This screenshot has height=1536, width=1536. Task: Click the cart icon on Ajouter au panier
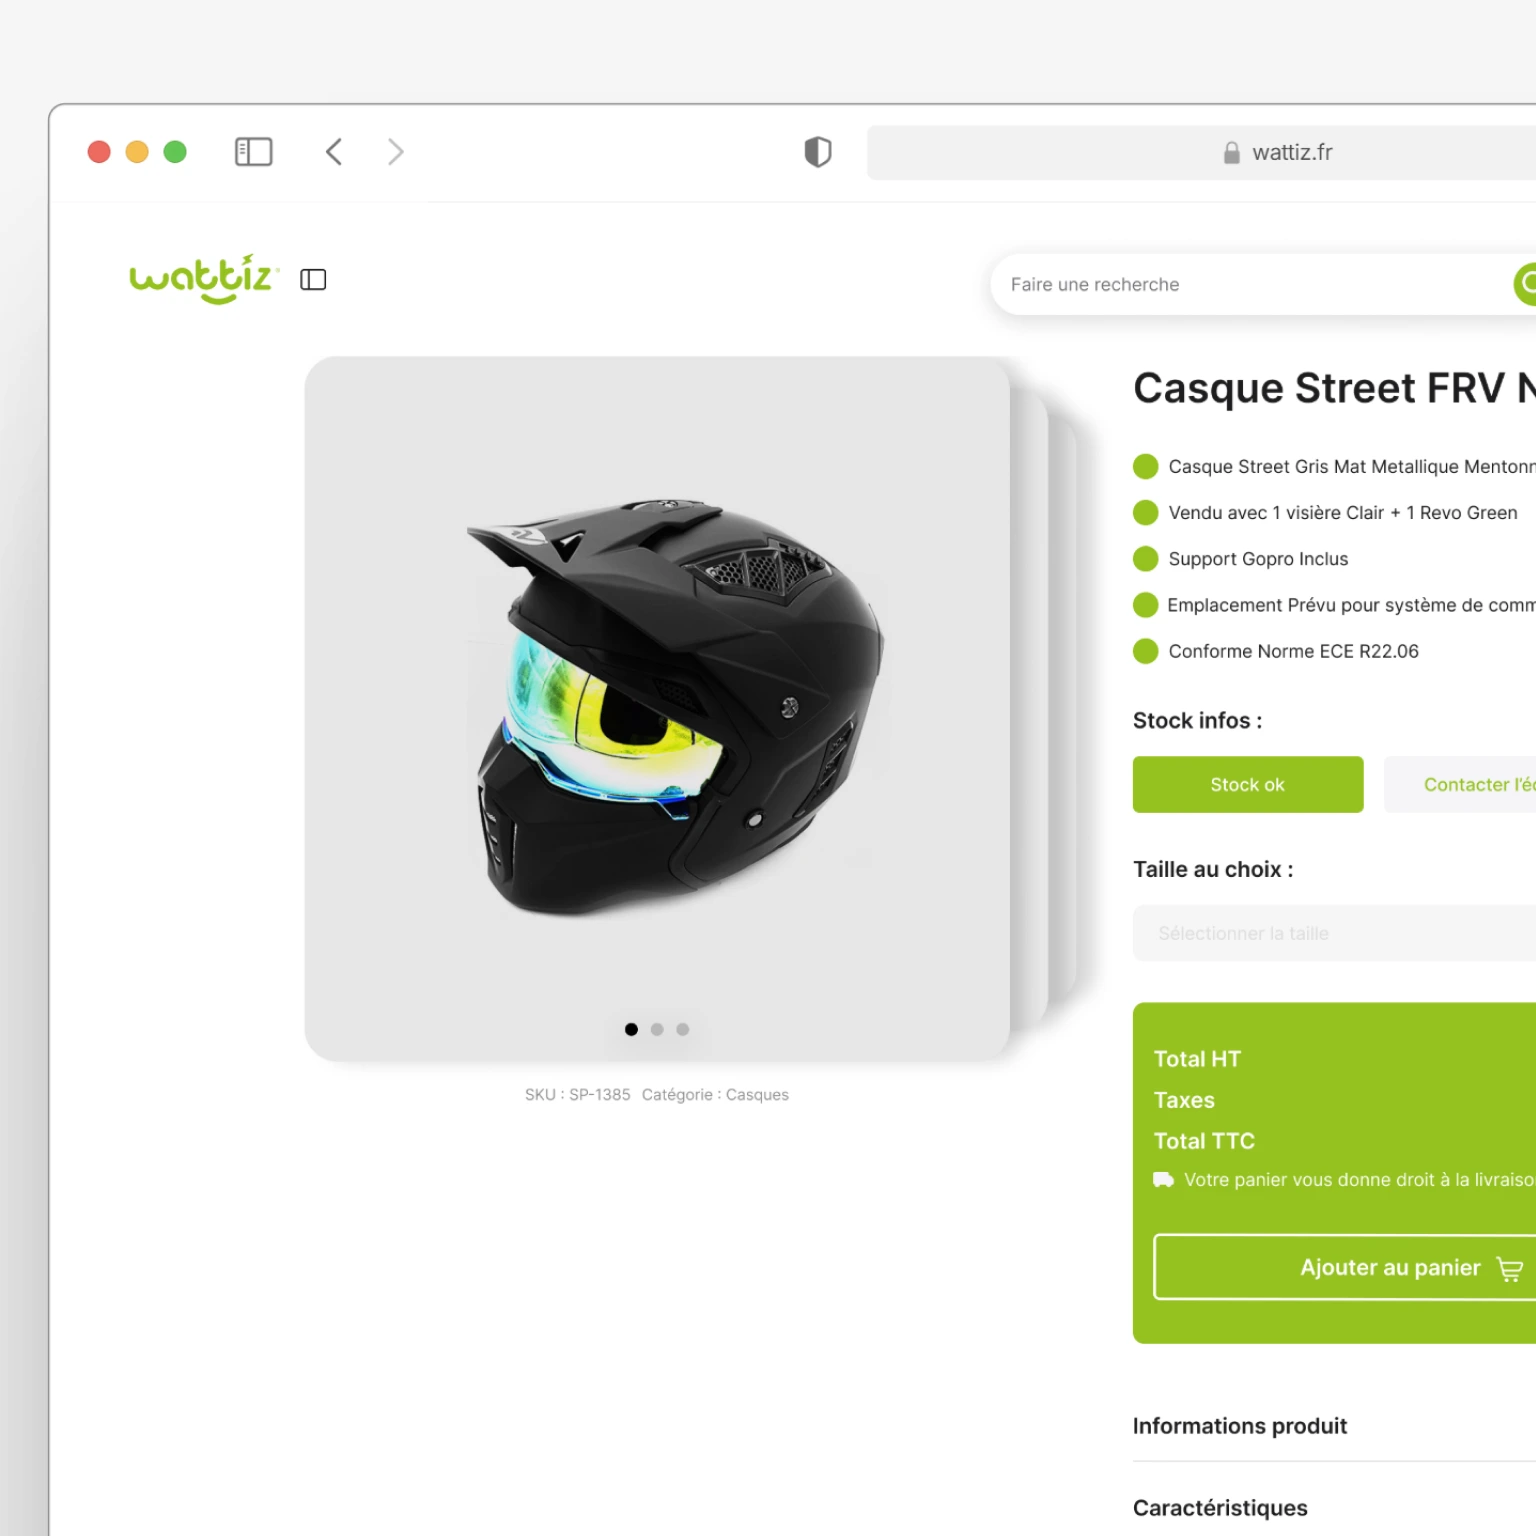pos(1509,1269)
